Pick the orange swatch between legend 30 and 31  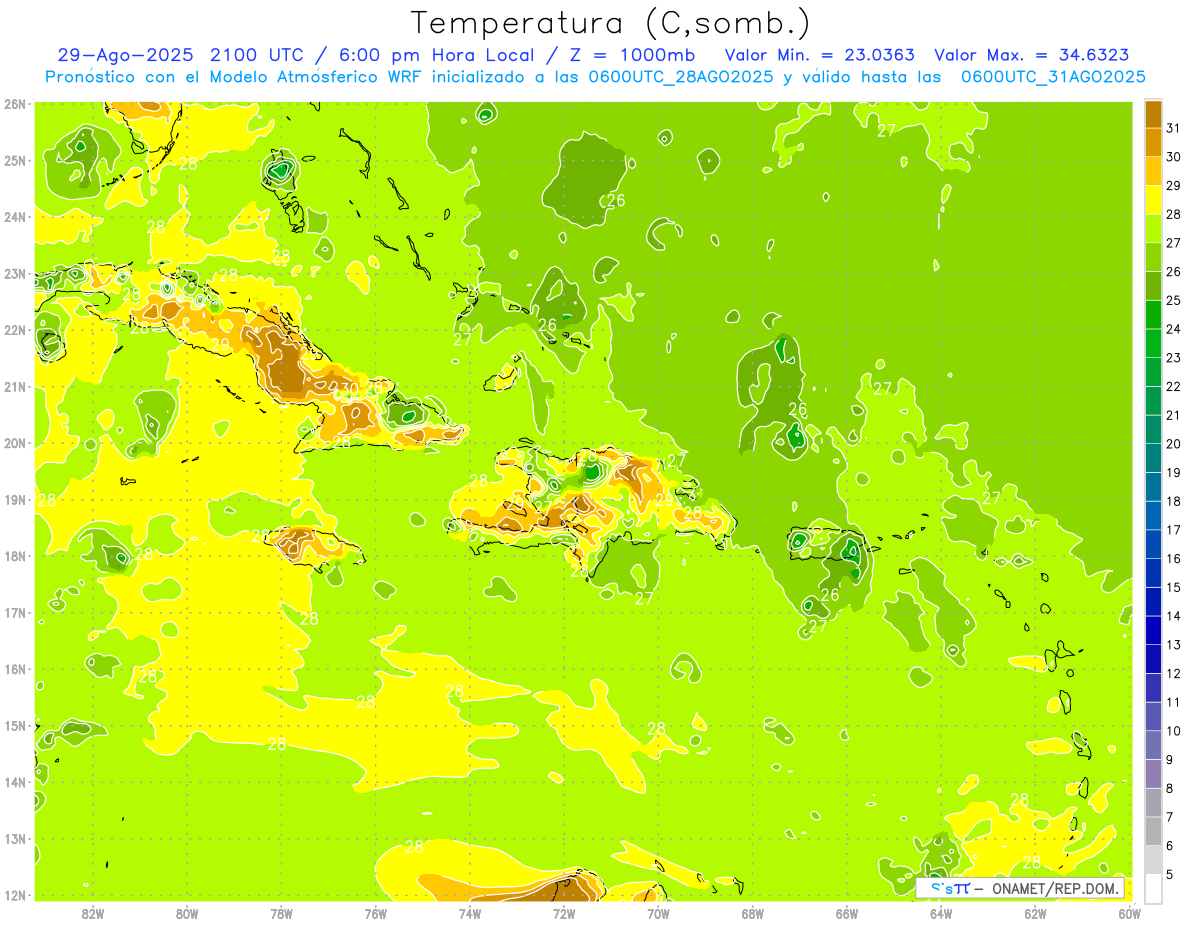1153,142
